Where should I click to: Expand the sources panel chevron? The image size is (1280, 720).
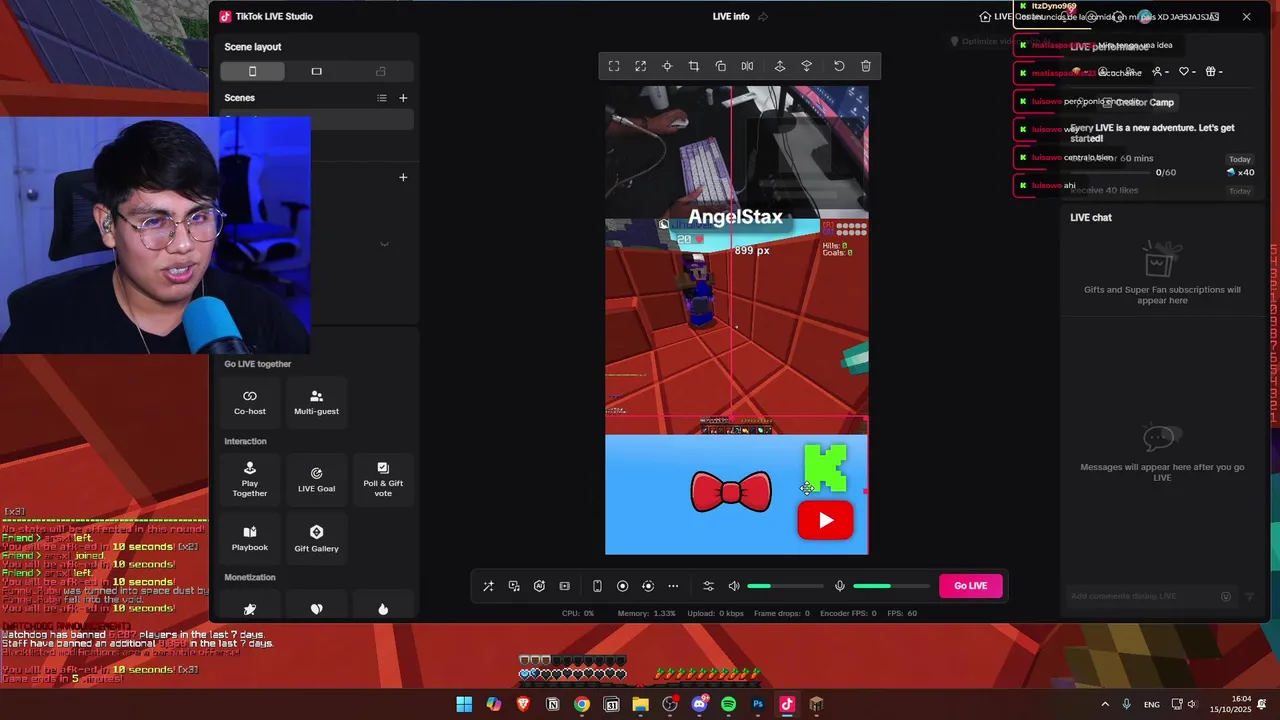point(384,244)
